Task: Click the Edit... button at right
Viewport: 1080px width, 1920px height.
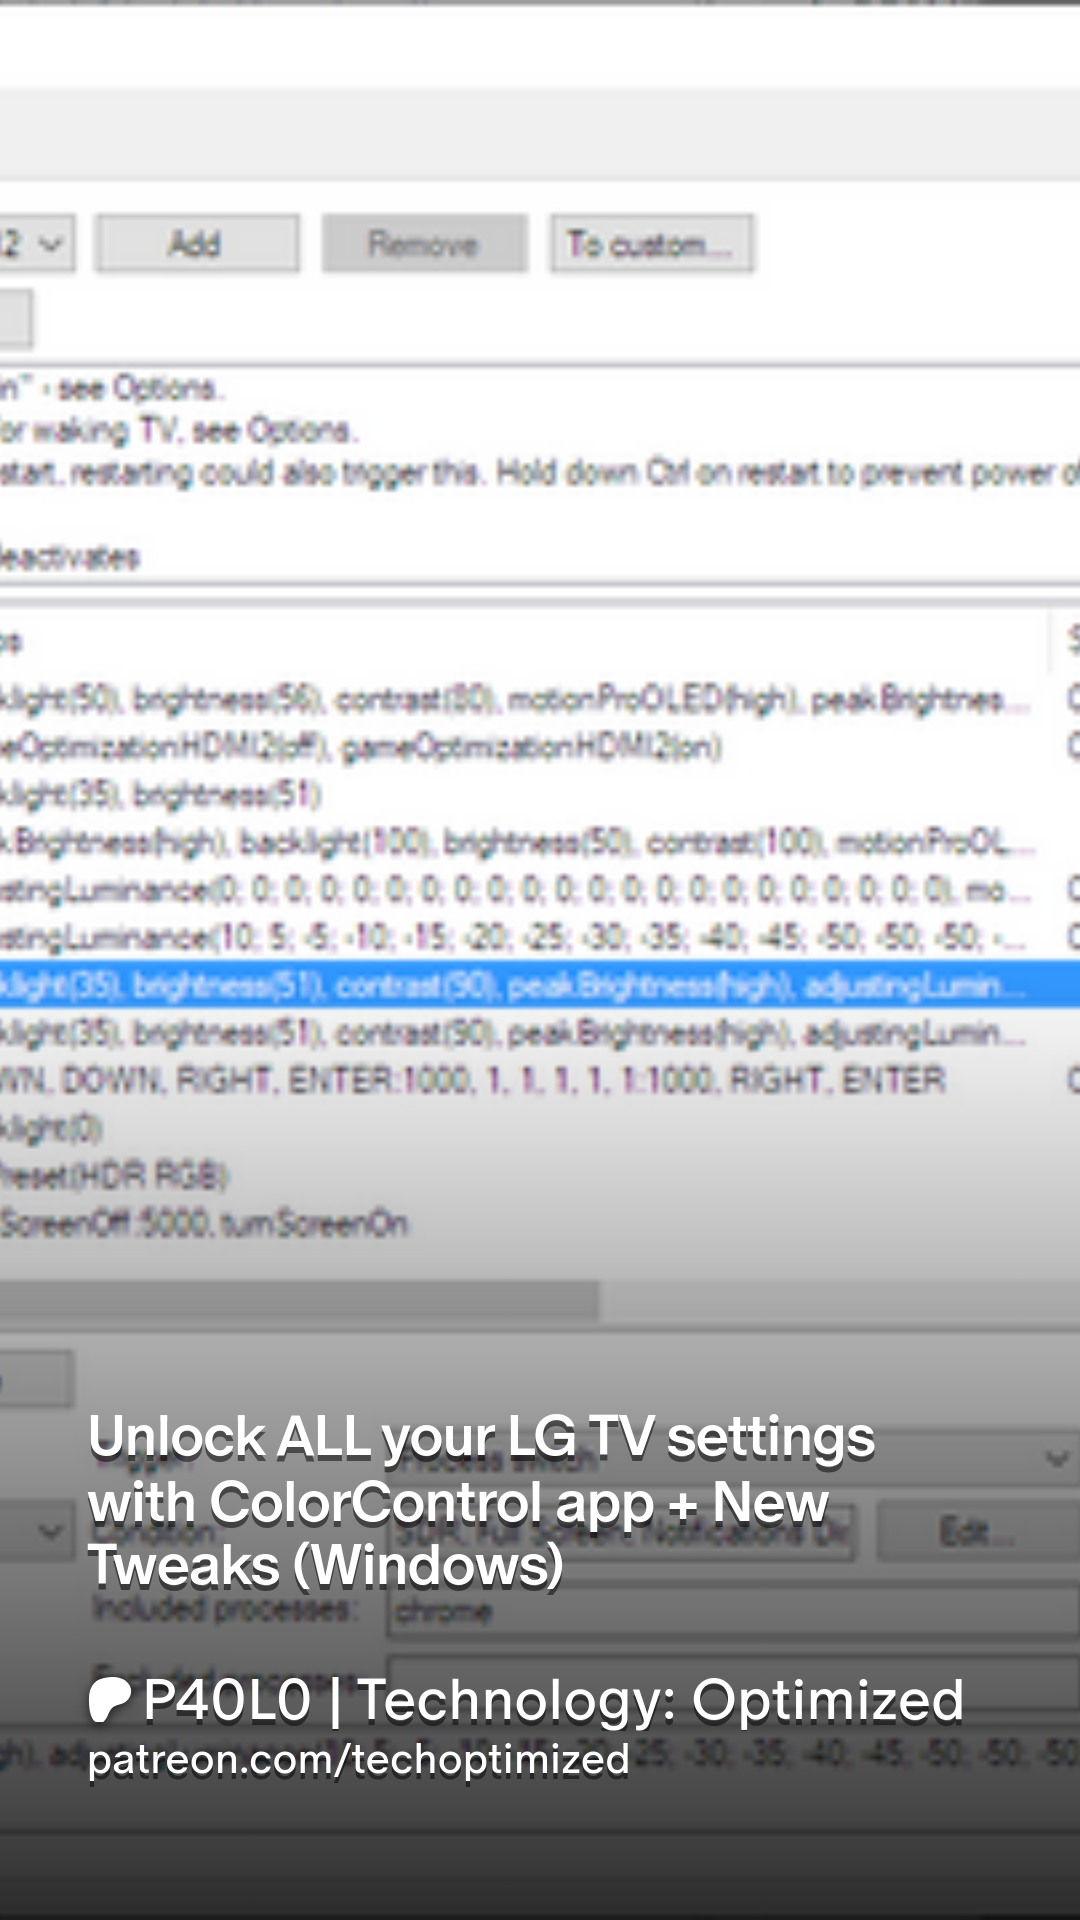Action: [x=963, y=1532]
